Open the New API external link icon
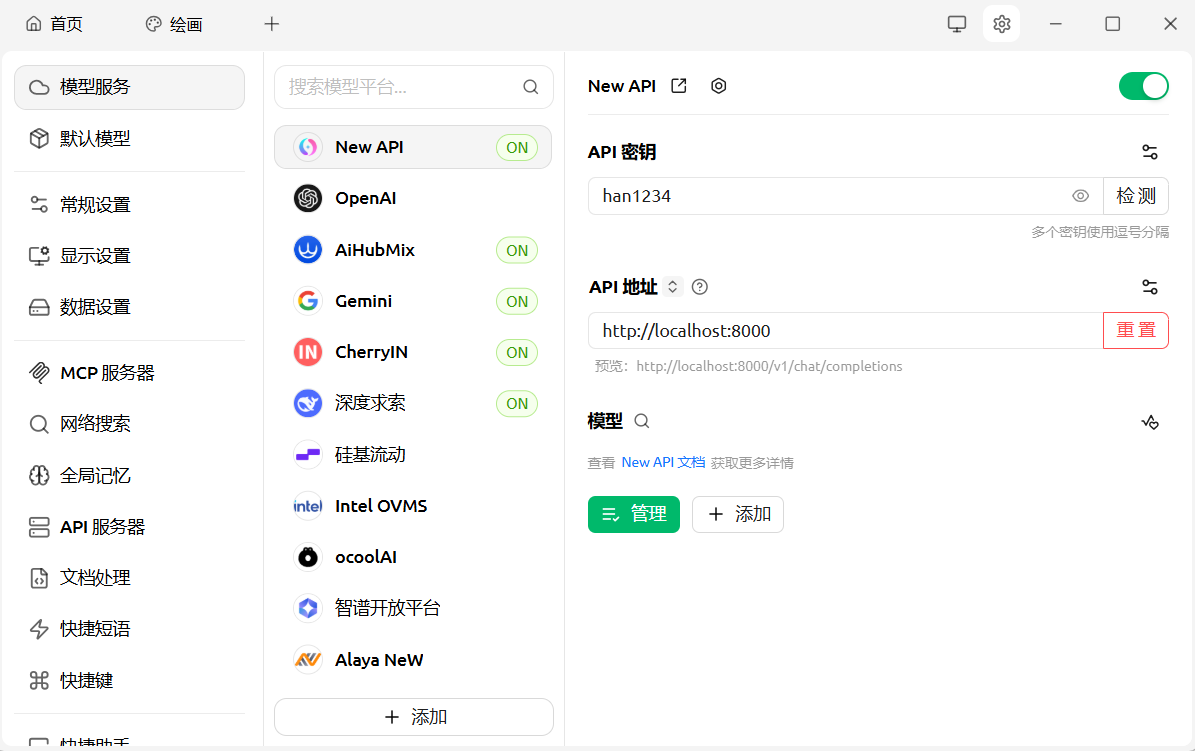Image resolution: width=1195 pixels, height=751 pixels. [x=678, y=86]
